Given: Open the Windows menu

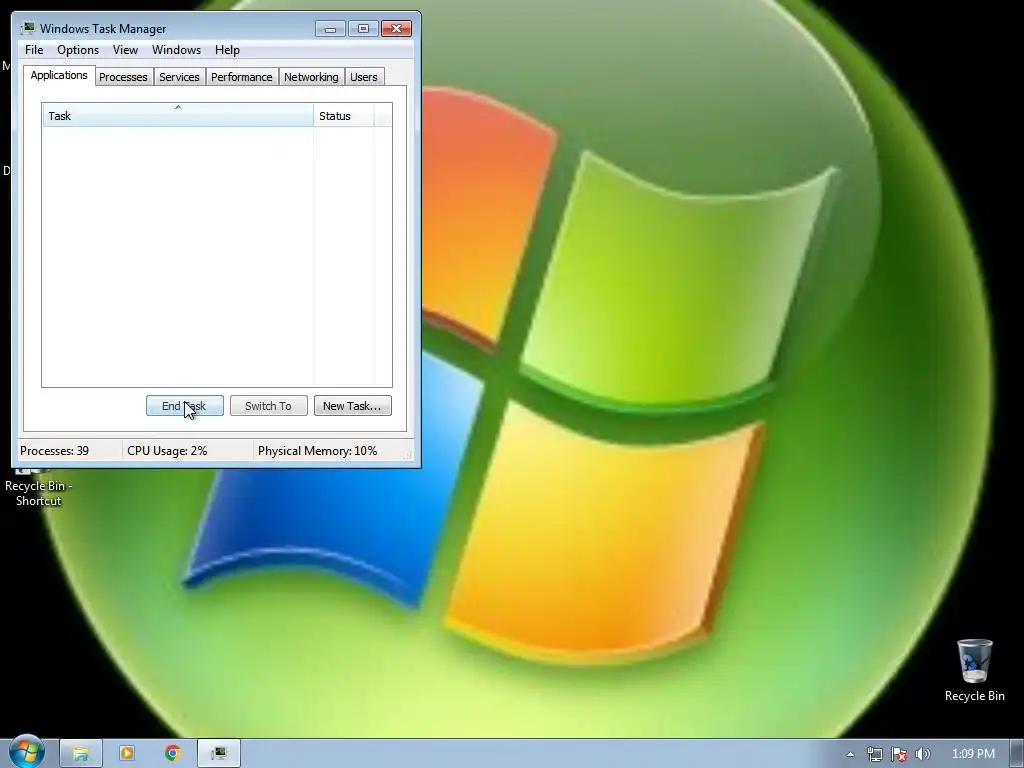Looking at the screenshot, I should point(176,50).
